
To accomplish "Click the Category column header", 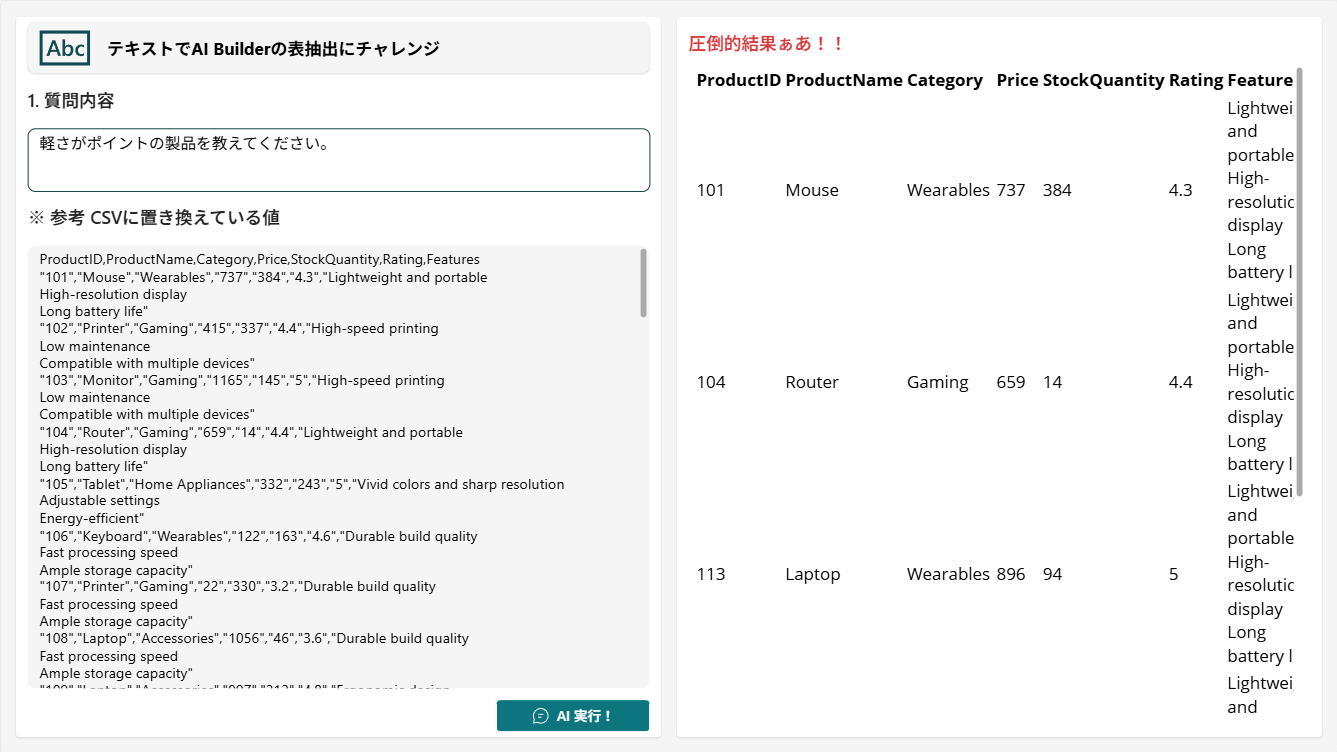I will [x=945, y=80].
